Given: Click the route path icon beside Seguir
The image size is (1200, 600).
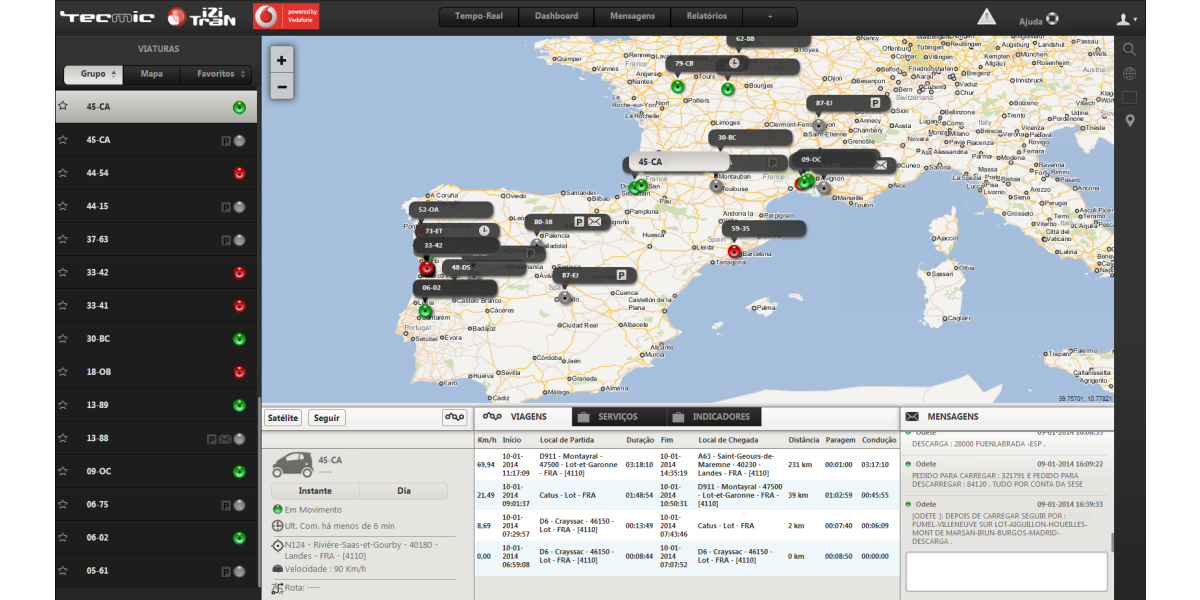Looking at the screenshot, I should (454, 418).
